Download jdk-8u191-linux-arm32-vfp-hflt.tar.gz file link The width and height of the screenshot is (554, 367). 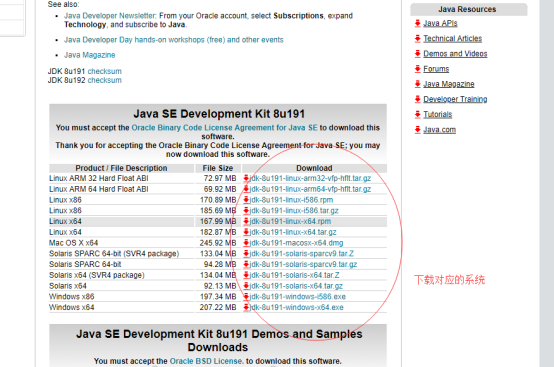click(310, 178)
